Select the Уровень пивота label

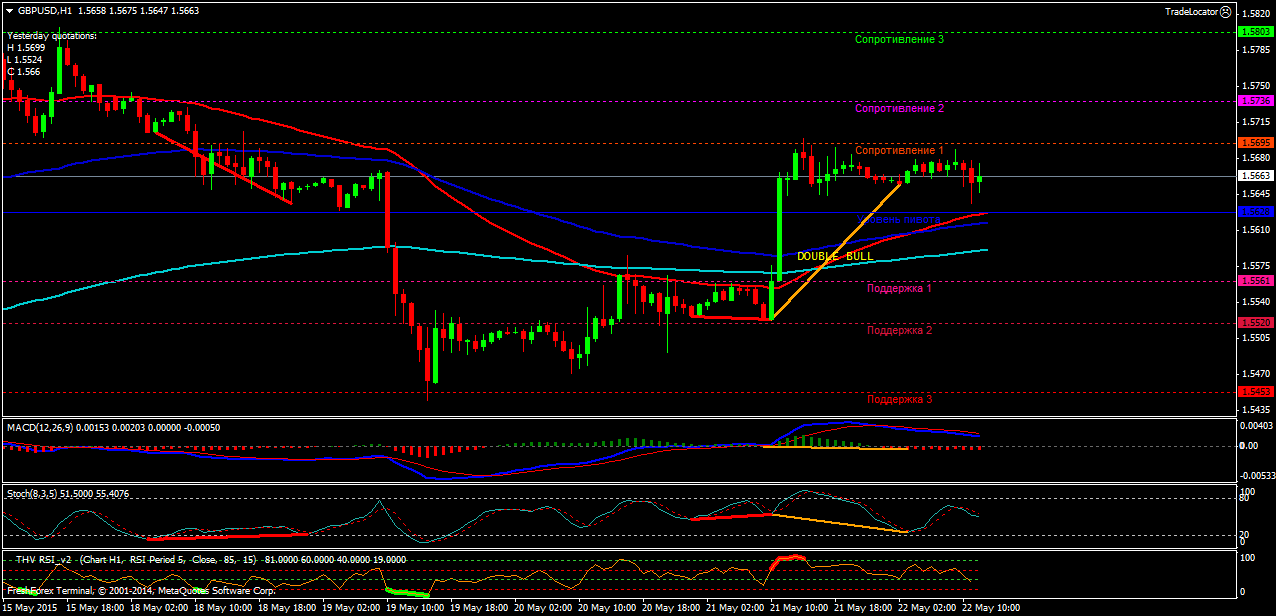(x=899, y=220)
